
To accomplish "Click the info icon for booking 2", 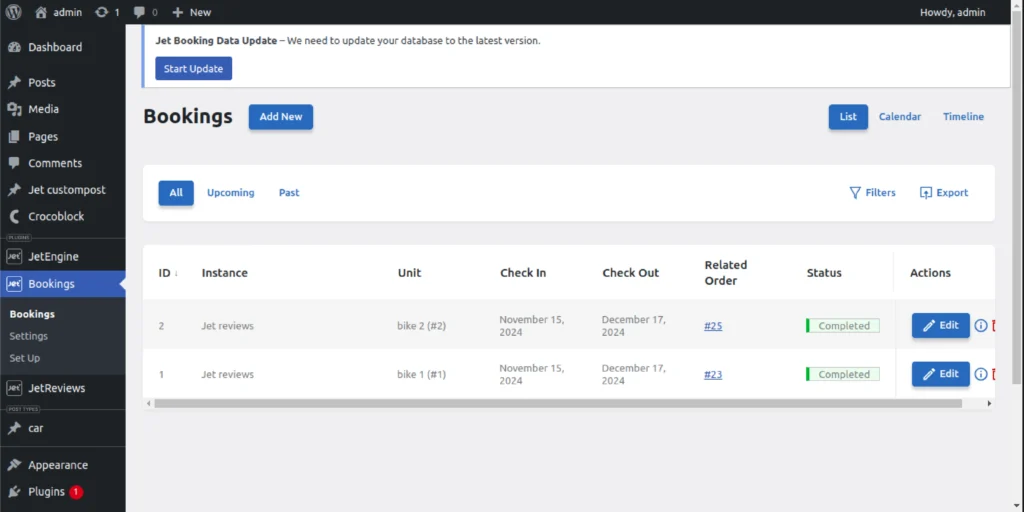I will pyautogui.click(x=981, y=326).
